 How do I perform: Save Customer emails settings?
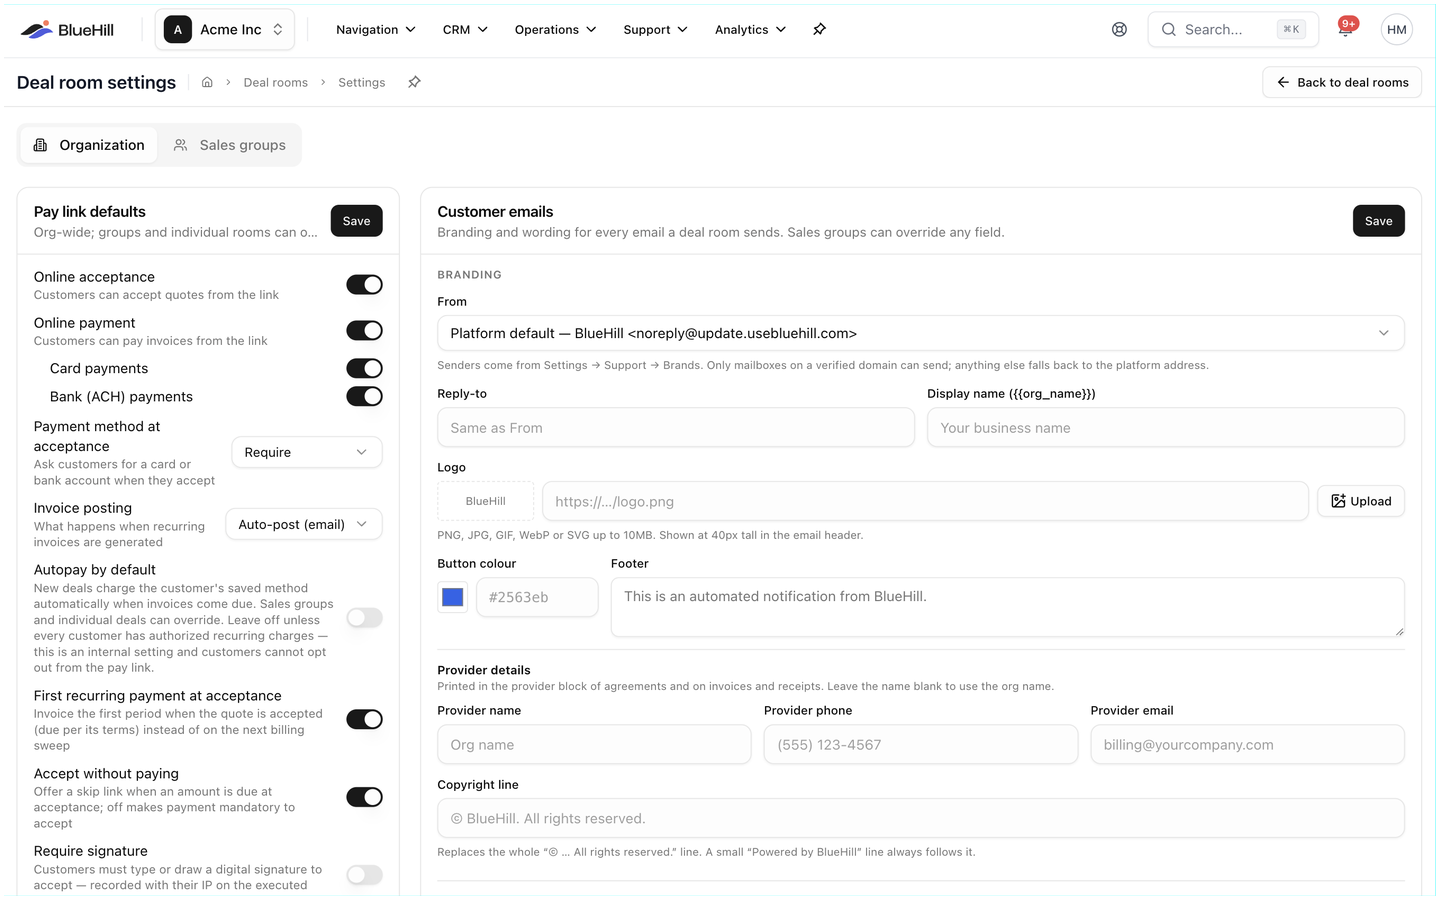point(1378,221)
